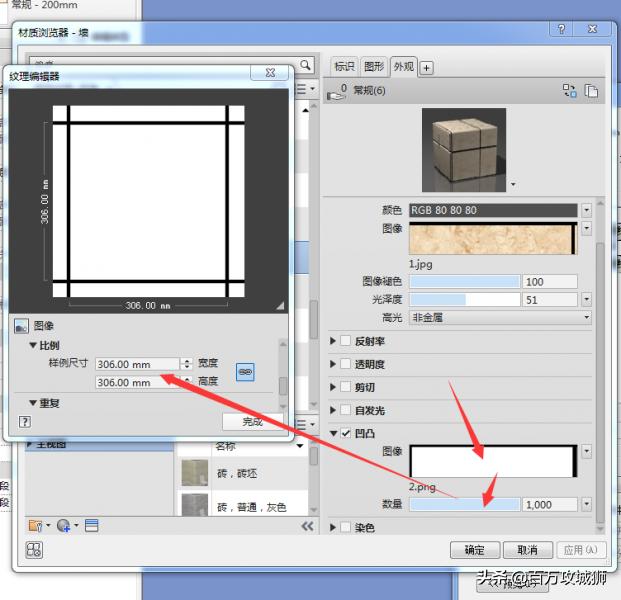Expand the 反射率 section

coord(333,341)
